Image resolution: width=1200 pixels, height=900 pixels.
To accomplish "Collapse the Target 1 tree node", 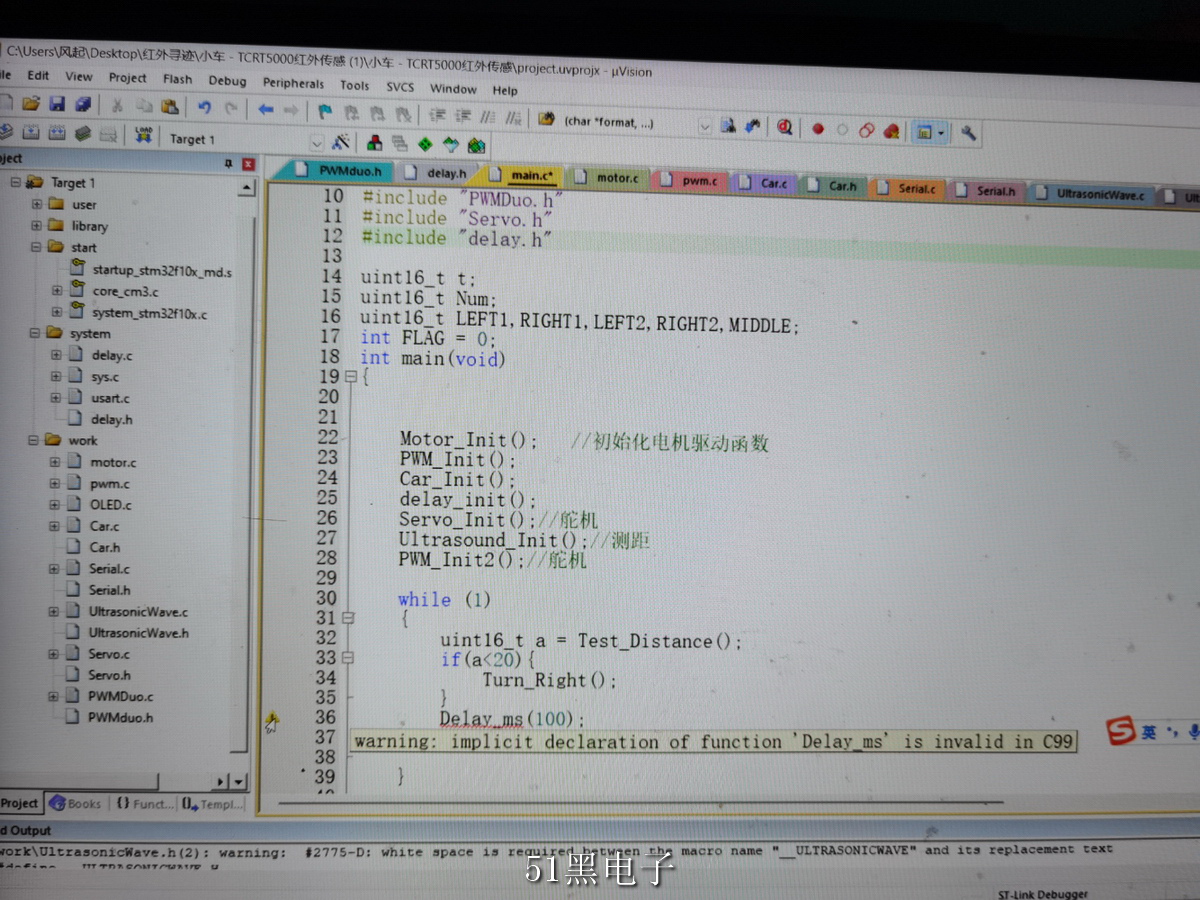I will (x=16, y=182).
